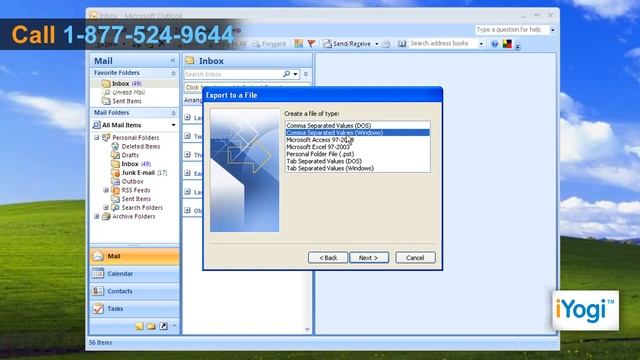Select Unread Mail in Favorite Folders
This screenshot has width=640, height=360.
tap(128, 92)
